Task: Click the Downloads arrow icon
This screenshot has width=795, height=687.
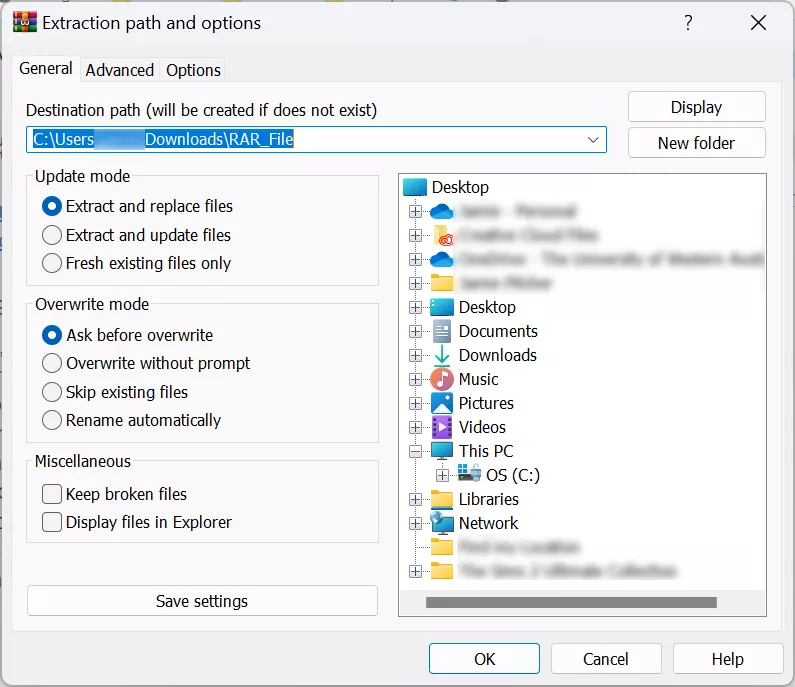Action: [442, 356]
